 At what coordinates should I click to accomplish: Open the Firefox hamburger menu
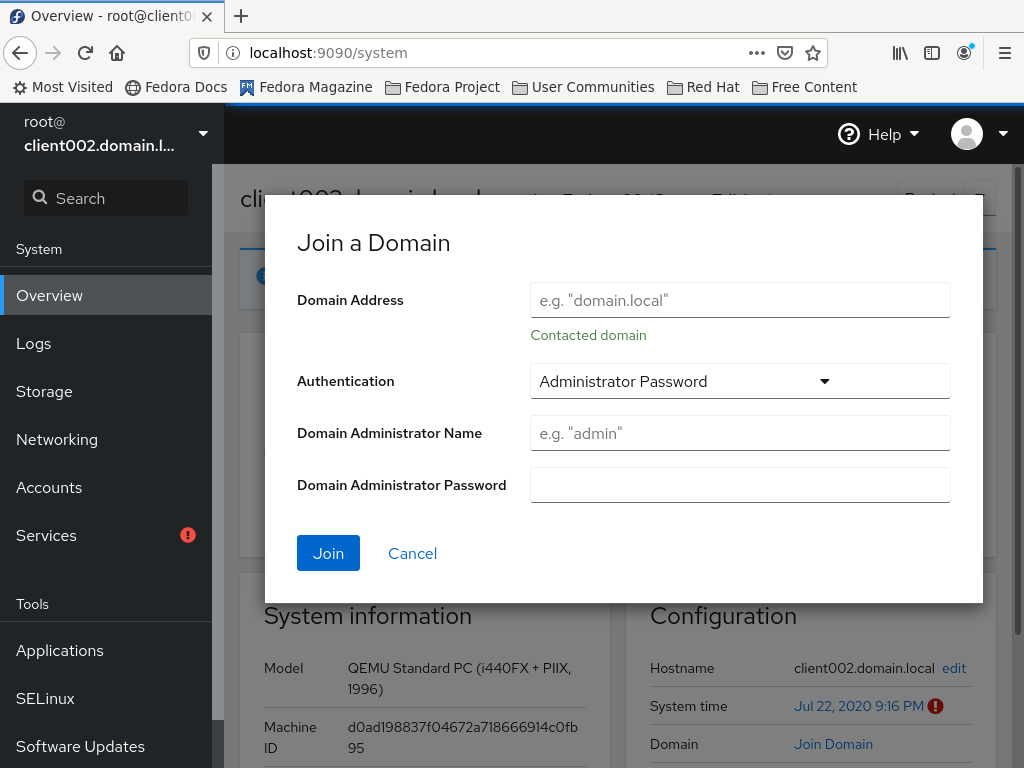click(x=1004, y=53)
